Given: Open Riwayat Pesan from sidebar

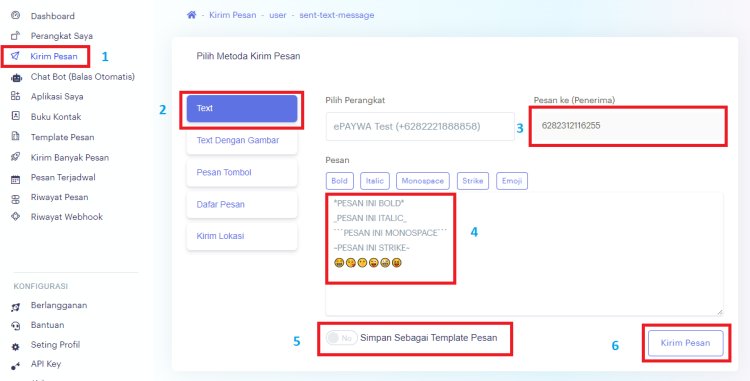Looking at the screenshot, I should tap(59, 197).
